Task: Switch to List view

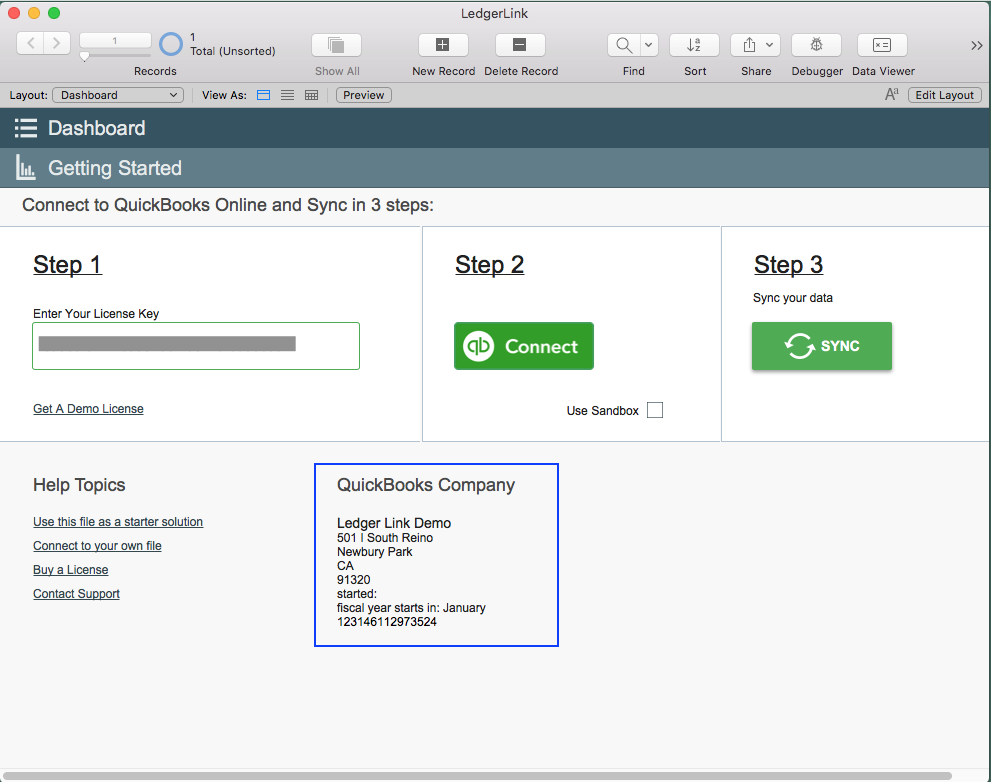Action: tap(288, 95)
